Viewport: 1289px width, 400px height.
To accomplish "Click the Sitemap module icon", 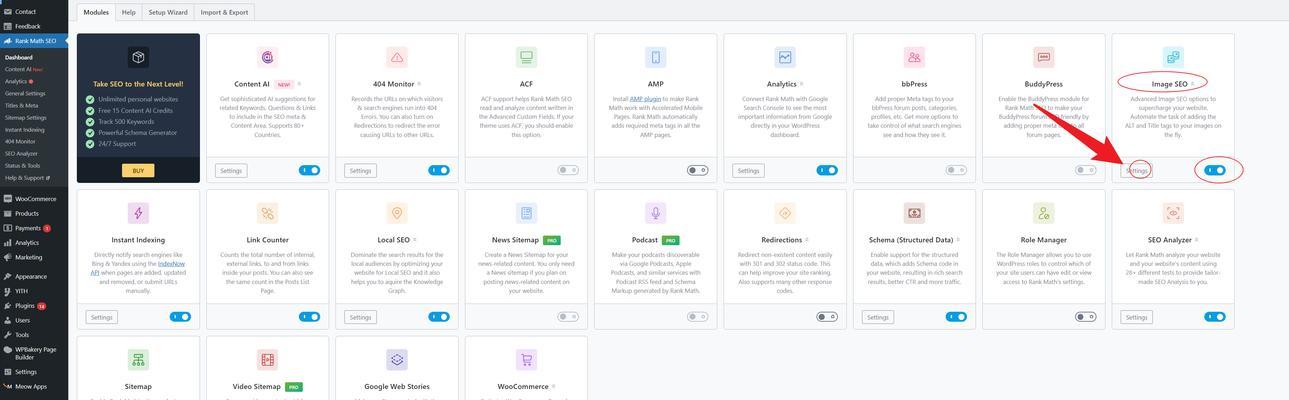I will 138,360.
